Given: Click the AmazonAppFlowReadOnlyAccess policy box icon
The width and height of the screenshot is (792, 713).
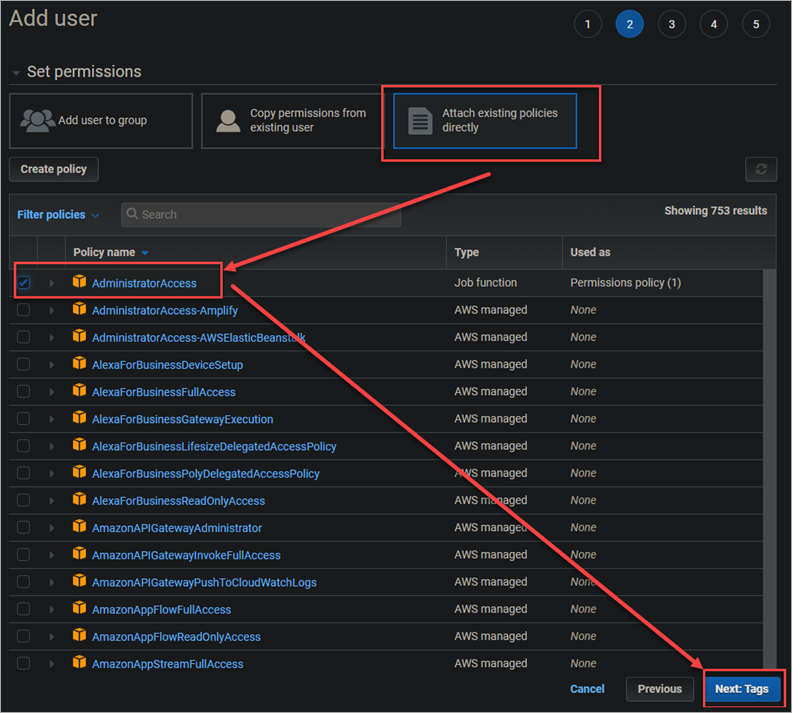Looking at the screenshot, I should coord(79,635).
